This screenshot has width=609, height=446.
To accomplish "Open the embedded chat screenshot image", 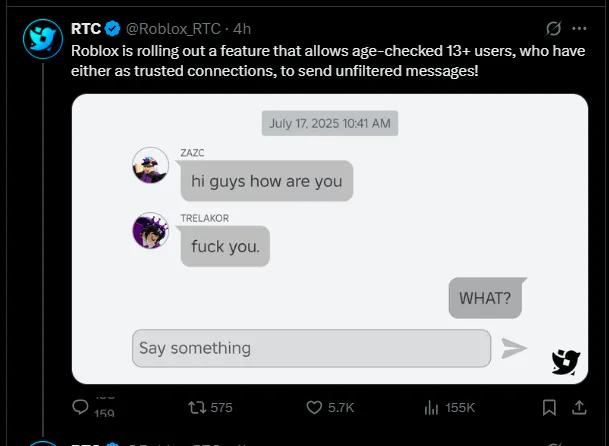I will [x=330, y=239].
